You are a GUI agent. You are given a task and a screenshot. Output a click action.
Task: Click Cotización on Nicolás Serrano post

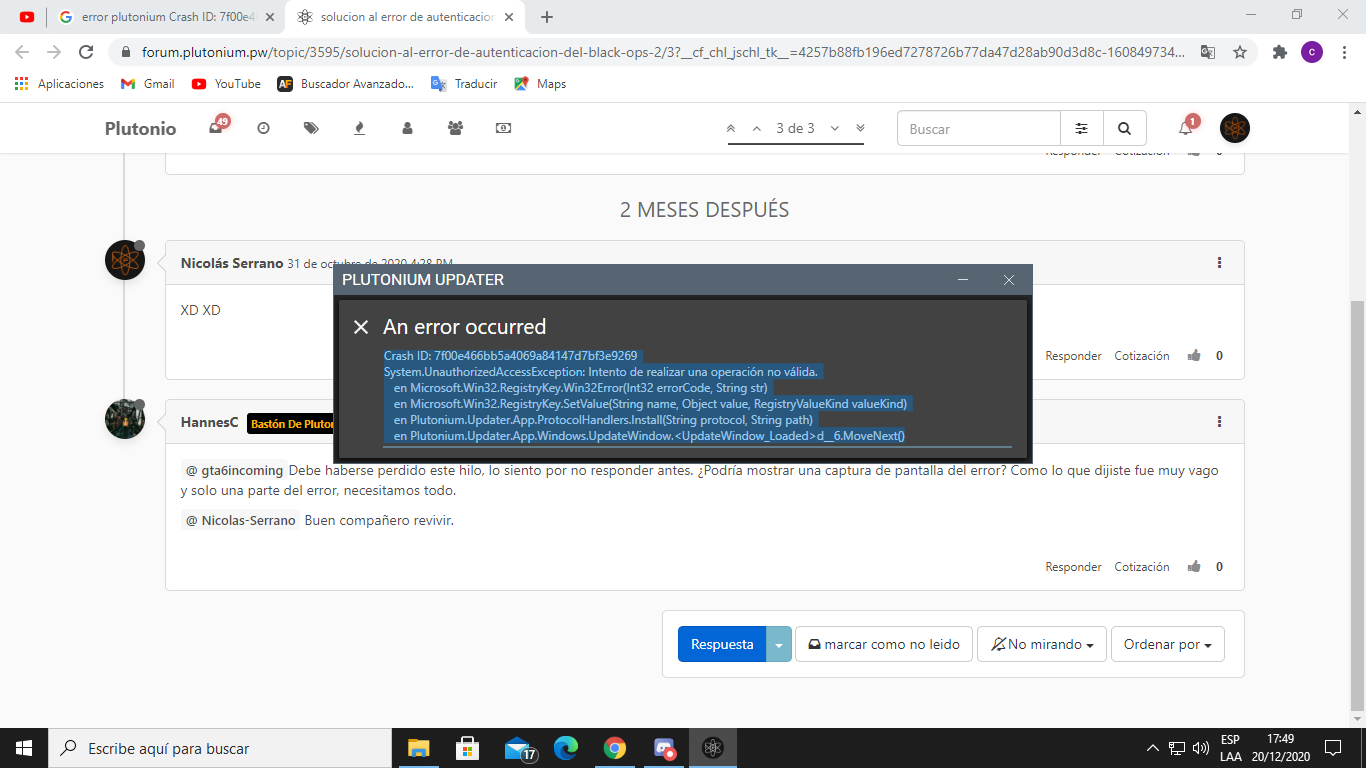pos(1142,356)
